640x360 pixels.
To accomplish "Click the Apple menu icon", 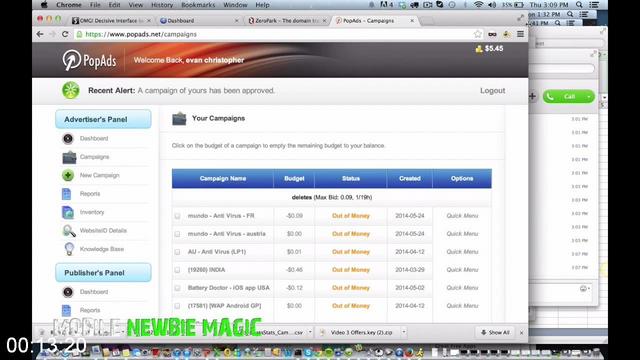I will tap(44, 5).
